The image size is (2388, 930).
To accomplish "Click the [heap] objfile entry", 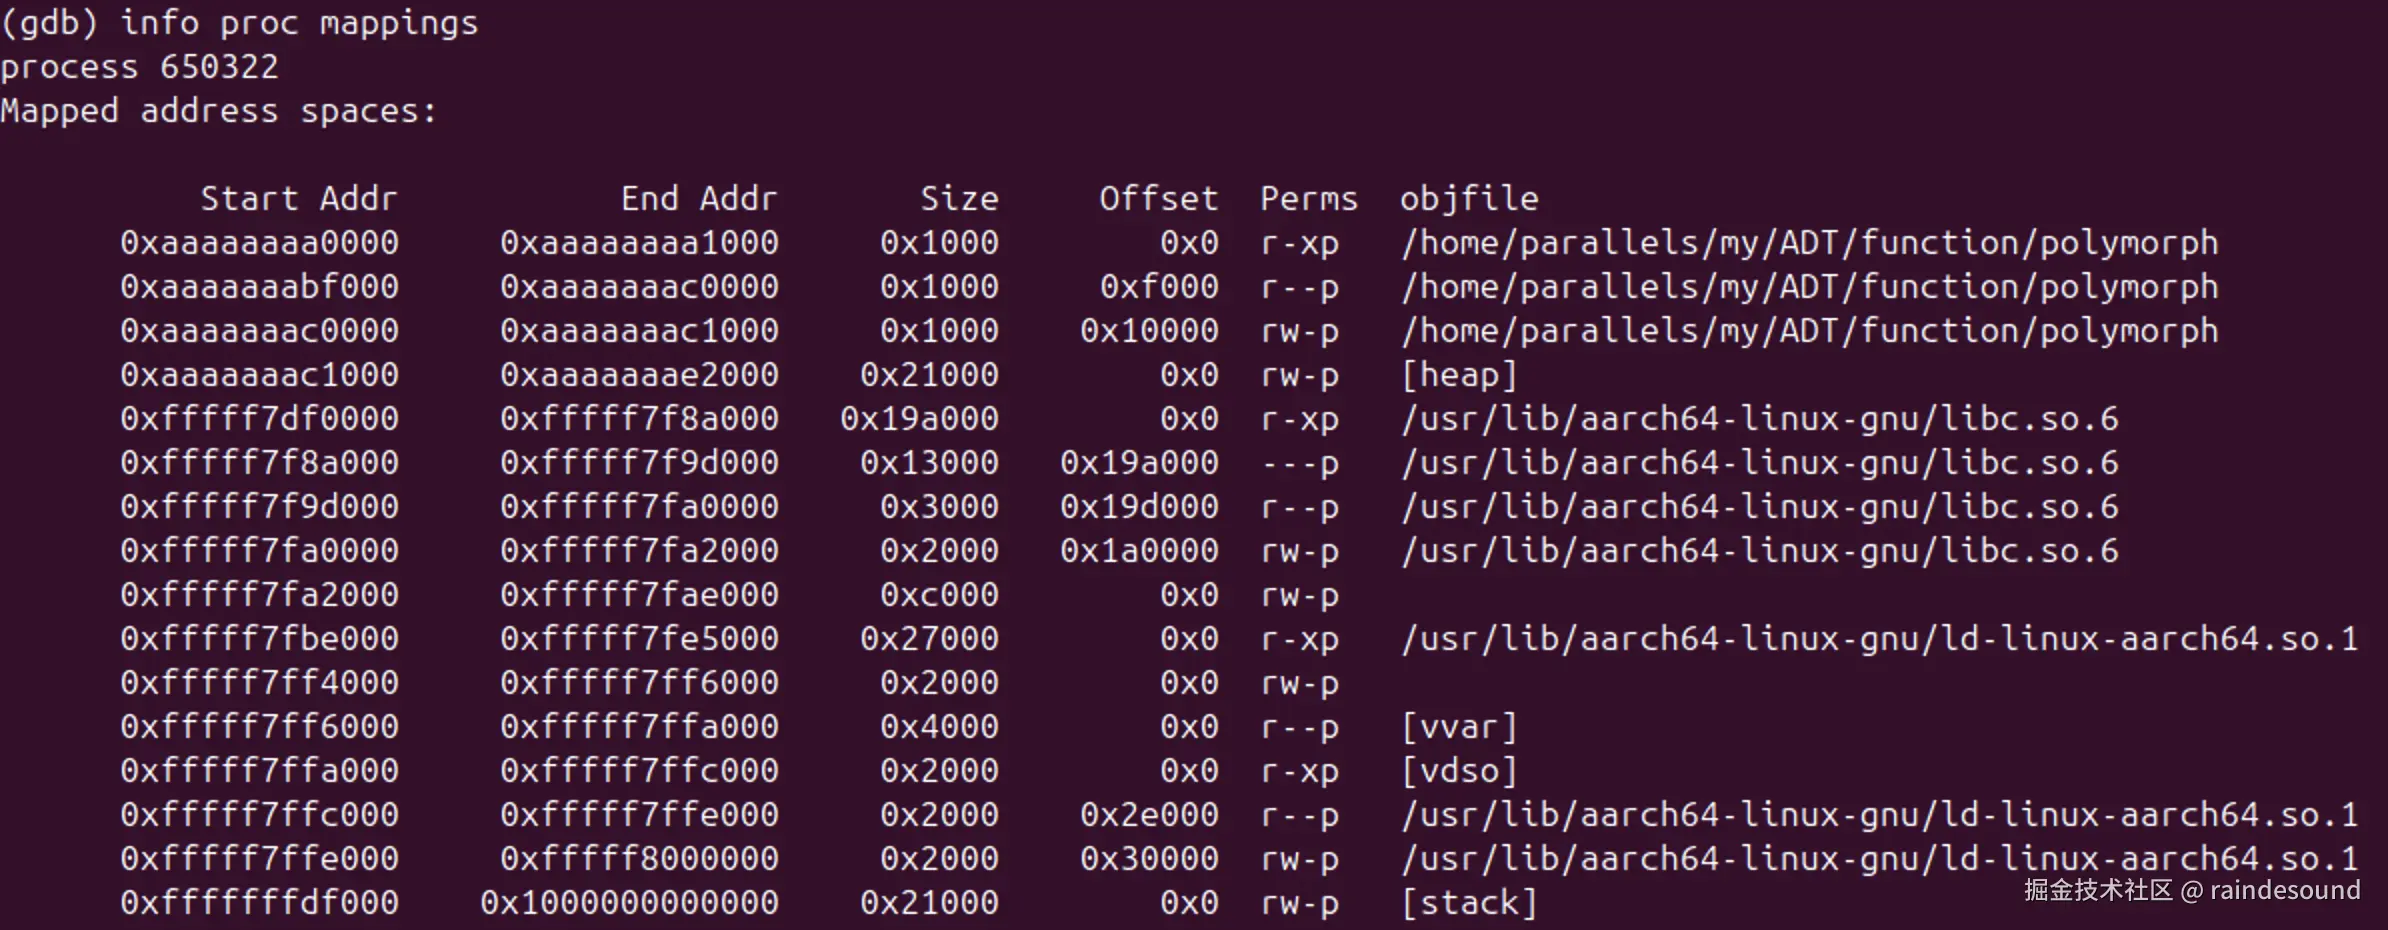I will 1459,374.
